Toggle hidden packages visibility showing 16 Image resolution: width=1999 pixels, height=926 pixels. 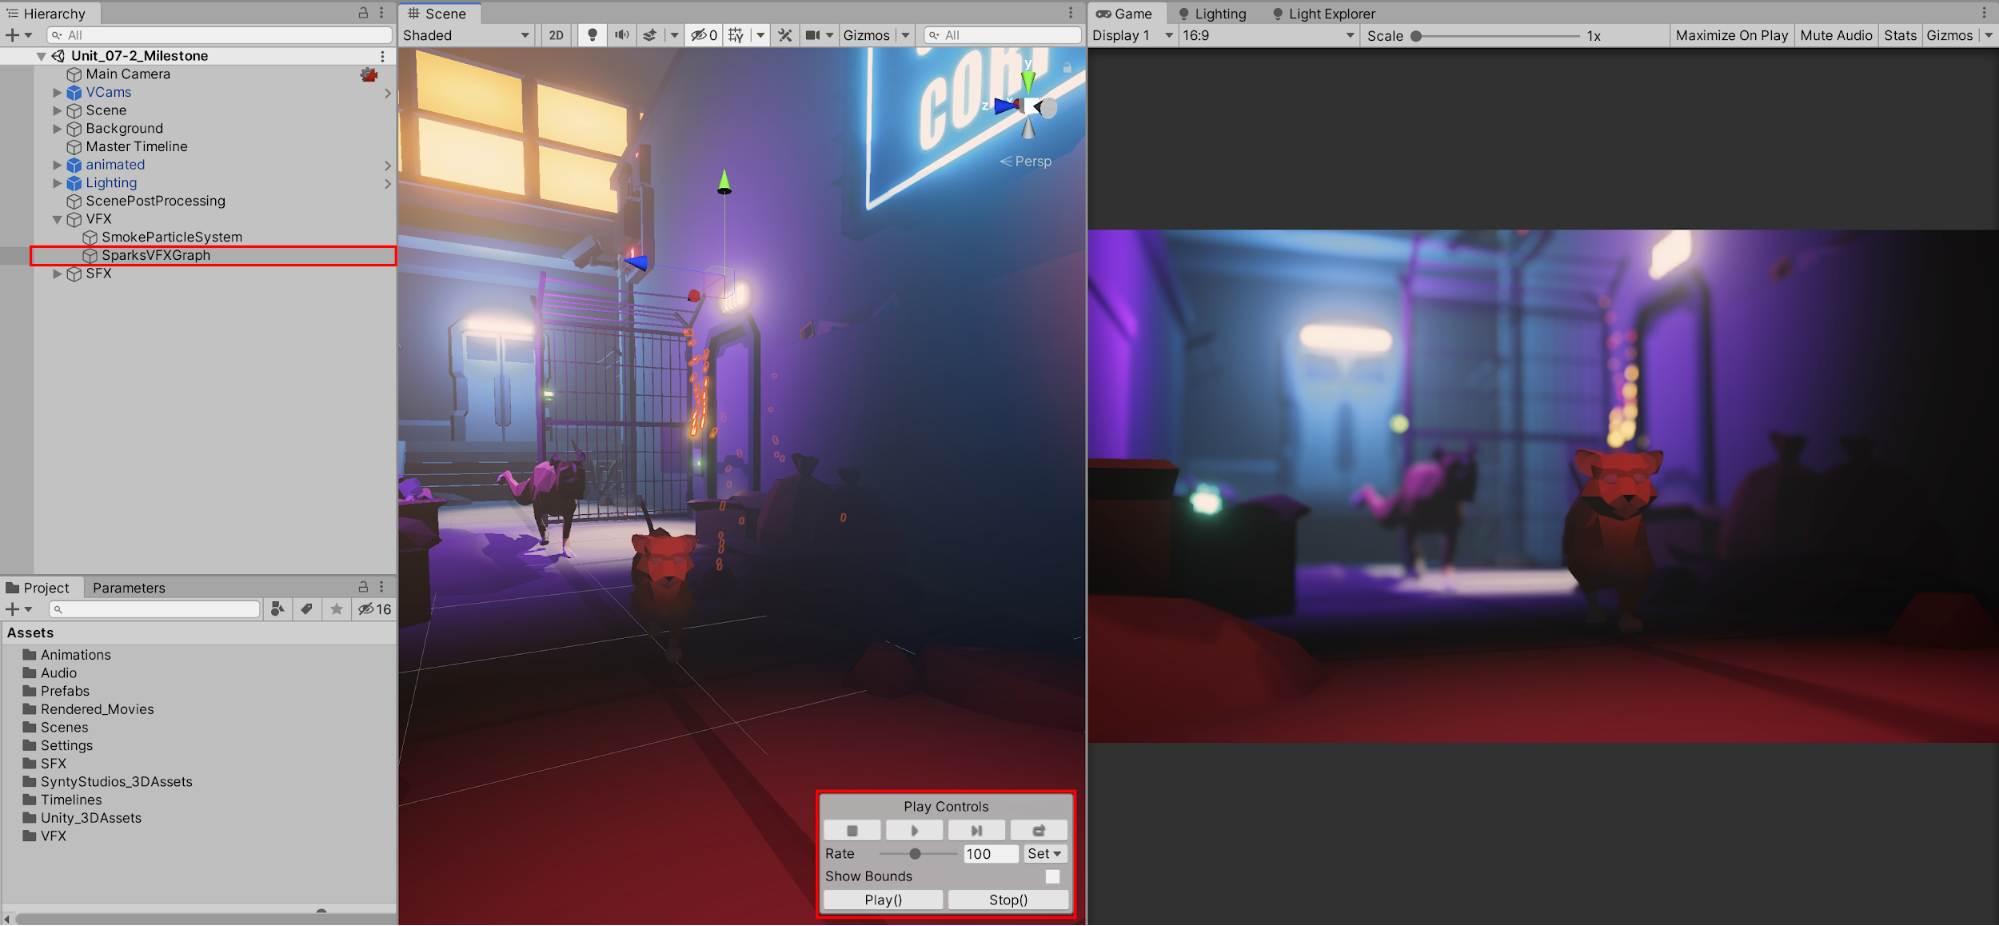click(375, 609)
